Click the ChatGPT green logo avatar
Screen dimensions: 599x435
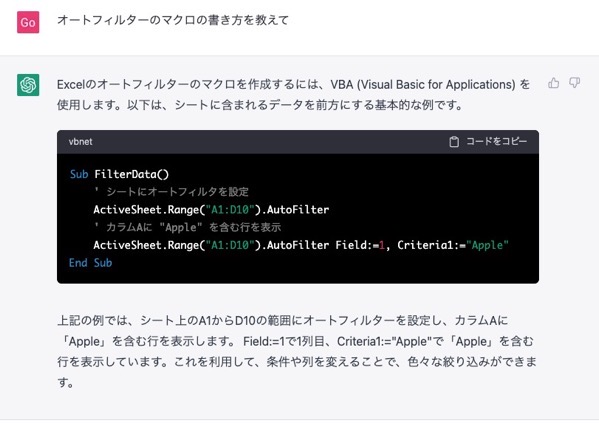click(x=28, y=85)
